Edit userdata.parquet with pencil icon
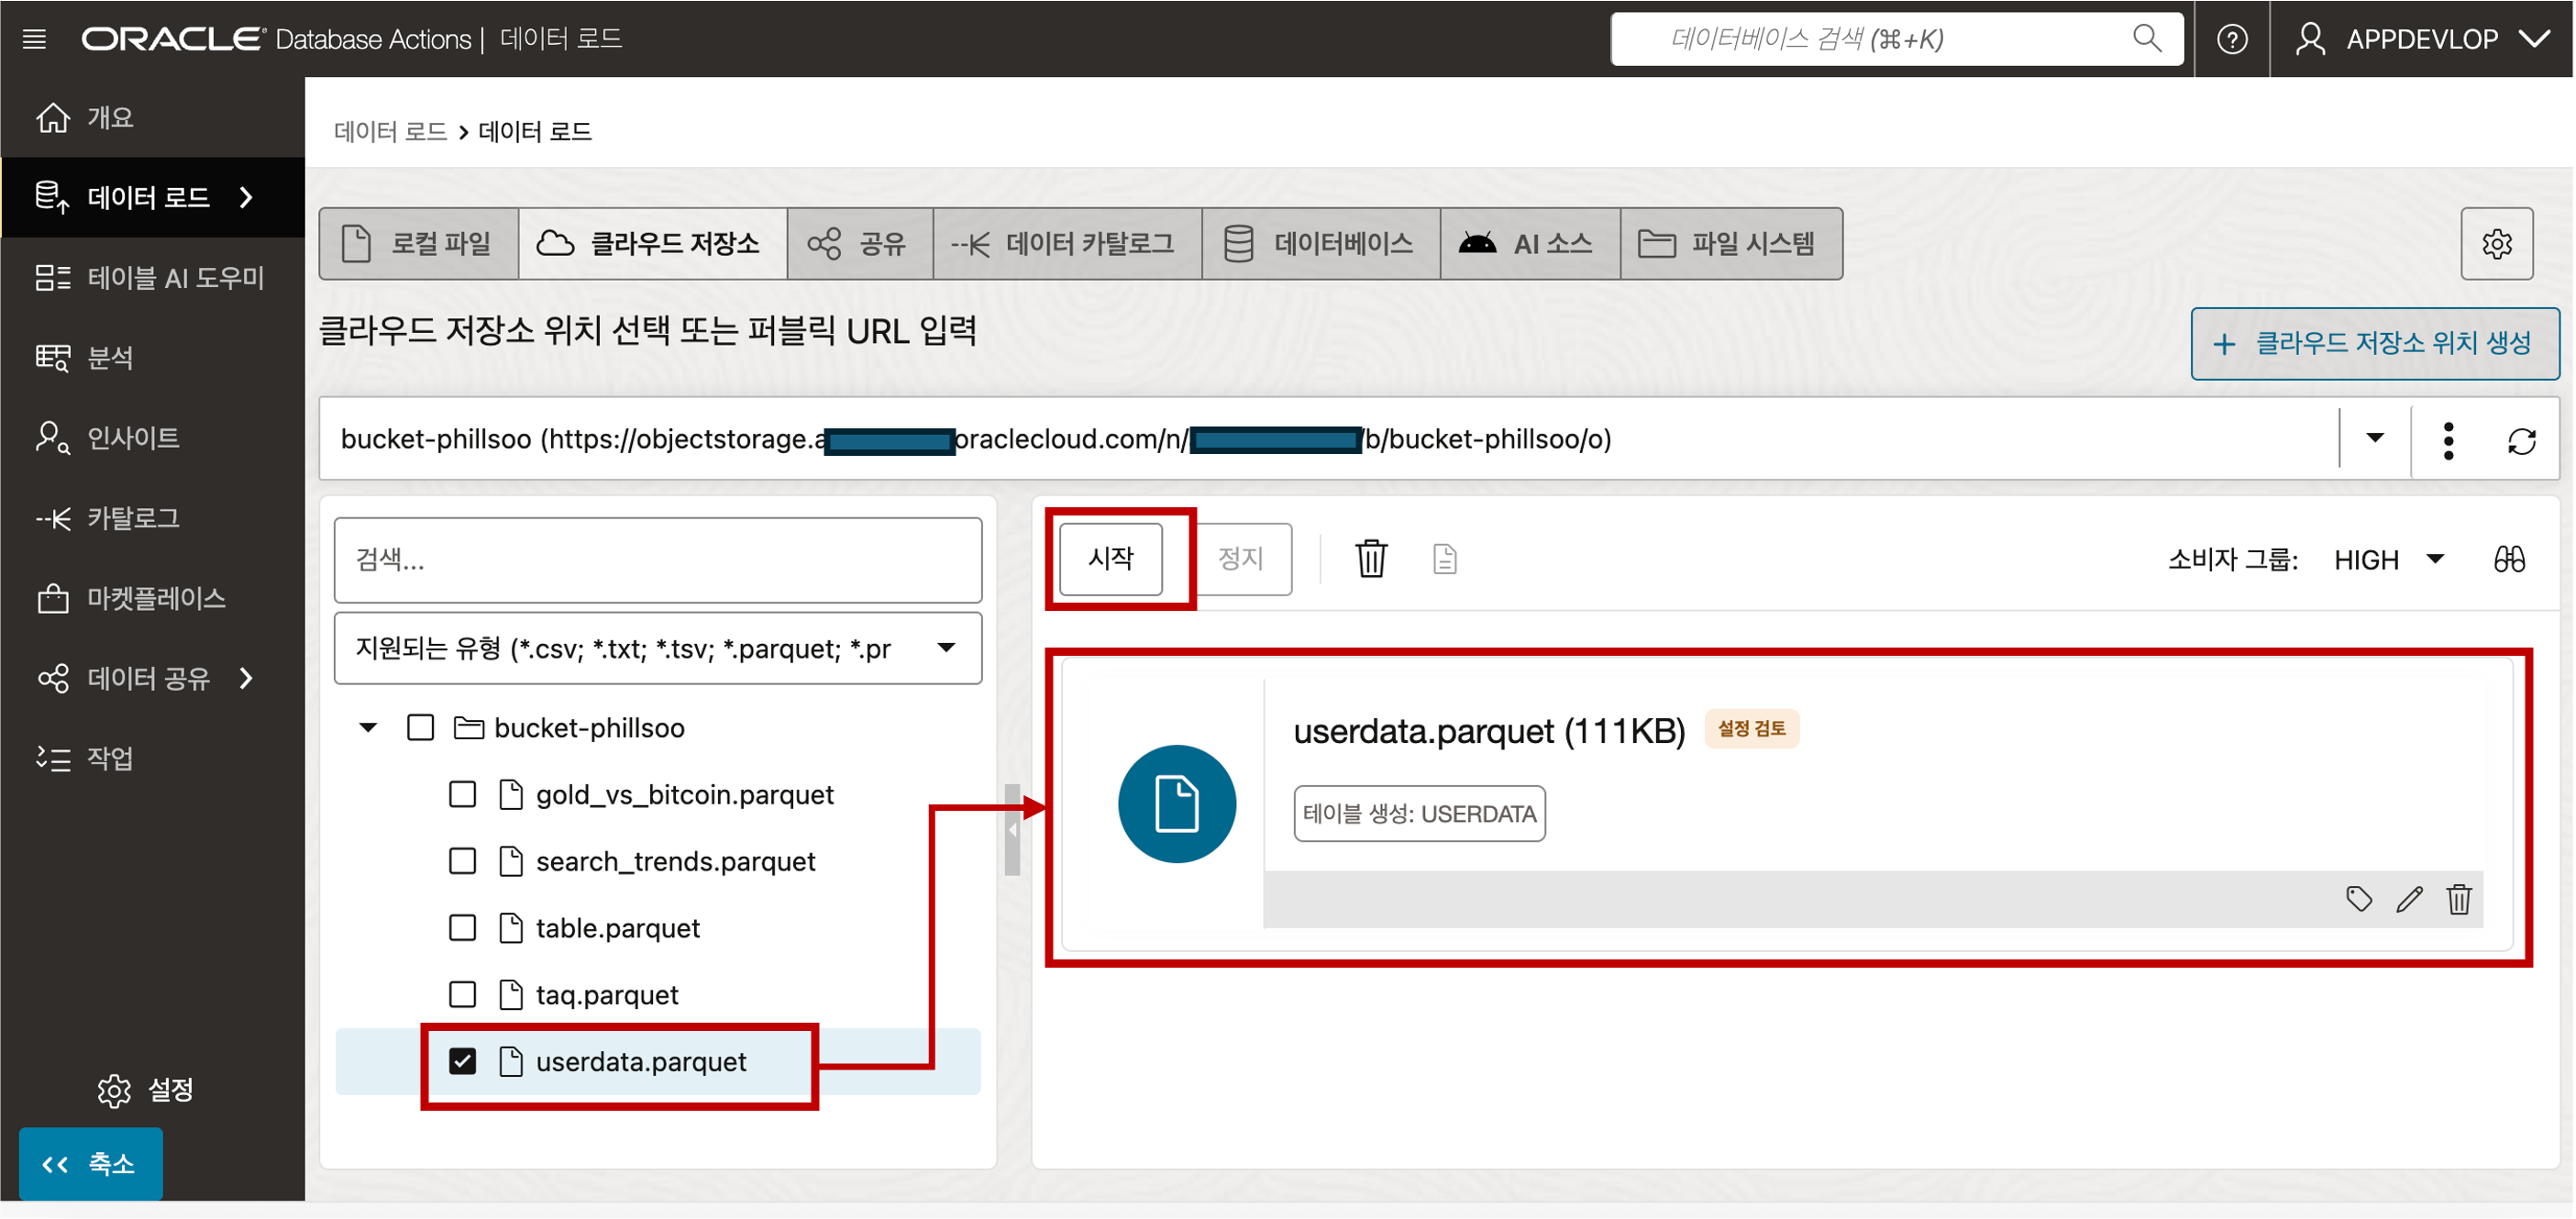Screen dimensions: 2576x1219 coord(2409,899)
